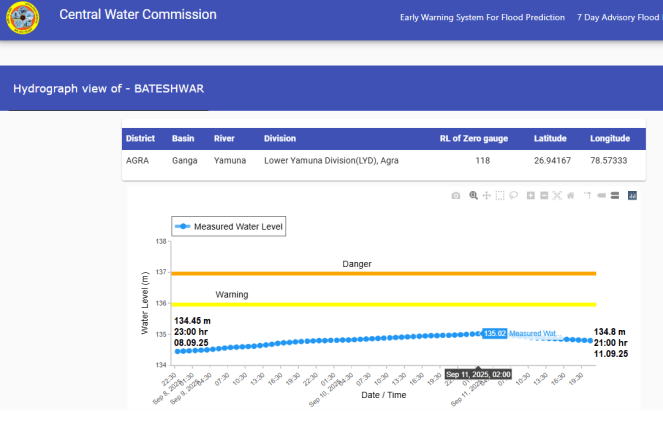Click the Central Water Commission logo
Screen dimensions: 663x431
click(x=21, y=17)
